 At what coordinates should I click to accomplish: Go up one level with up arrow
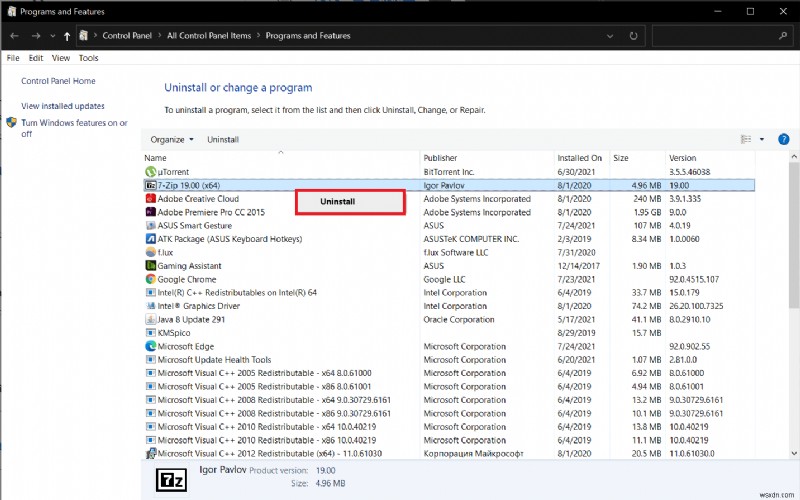click(x=67, y=36)
